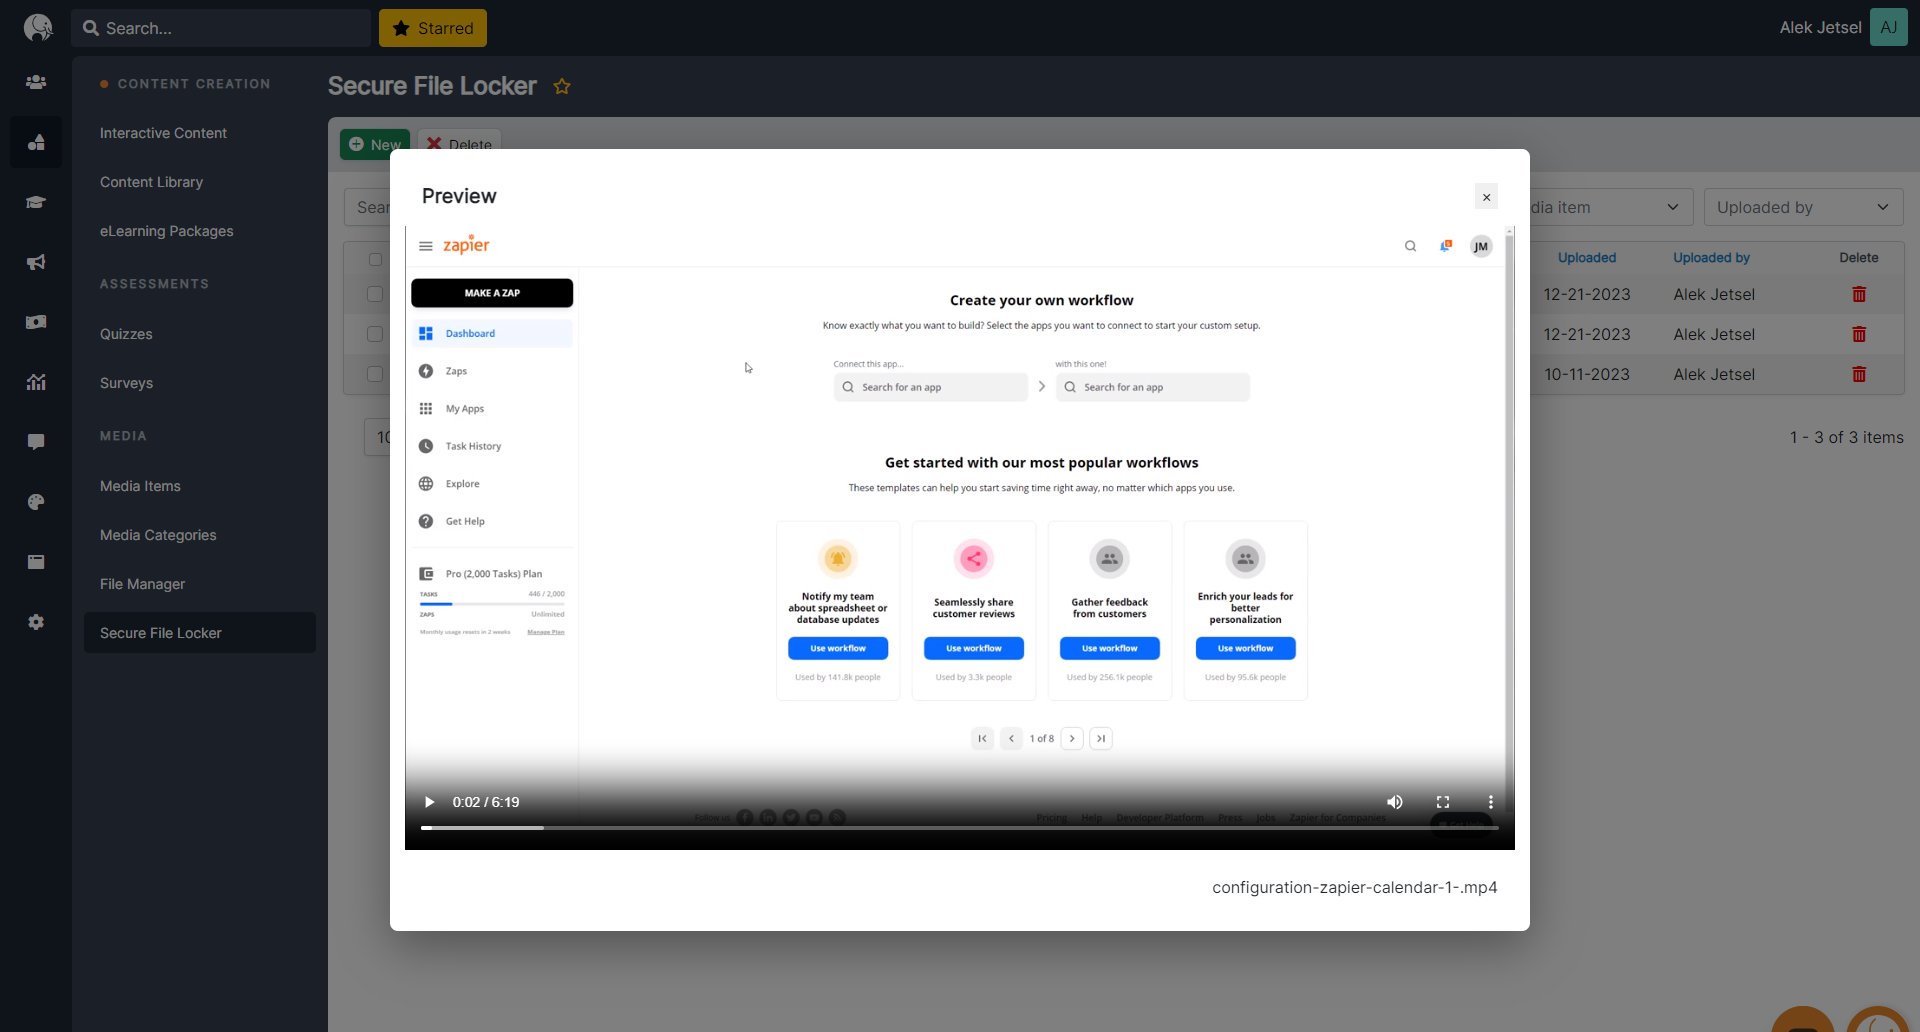Mute the video volume

click(x=1394, y=802)
